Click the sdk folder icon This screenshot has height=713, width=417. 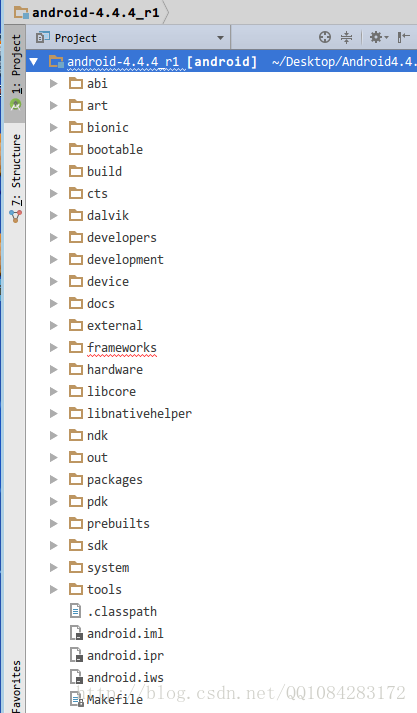tap(76, 545)
